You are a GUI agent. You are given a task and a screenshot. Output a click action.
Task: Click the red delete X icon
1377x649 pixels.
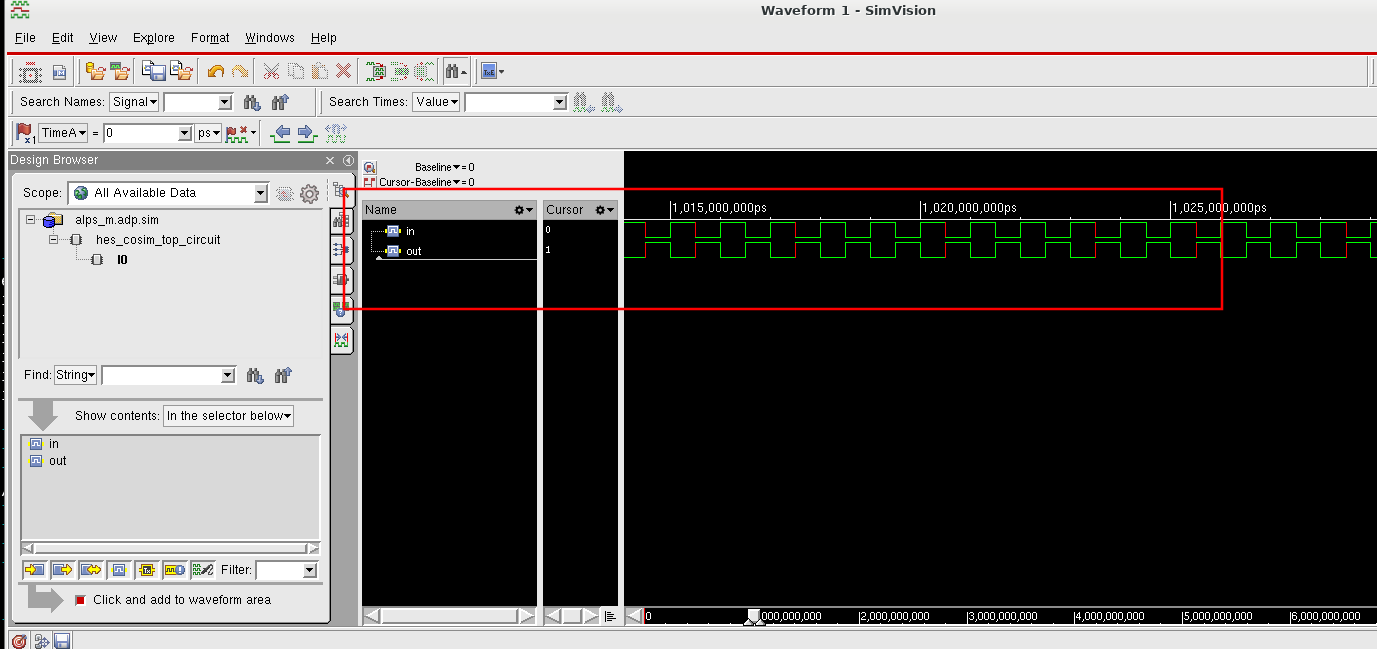[x=343, y=71]
